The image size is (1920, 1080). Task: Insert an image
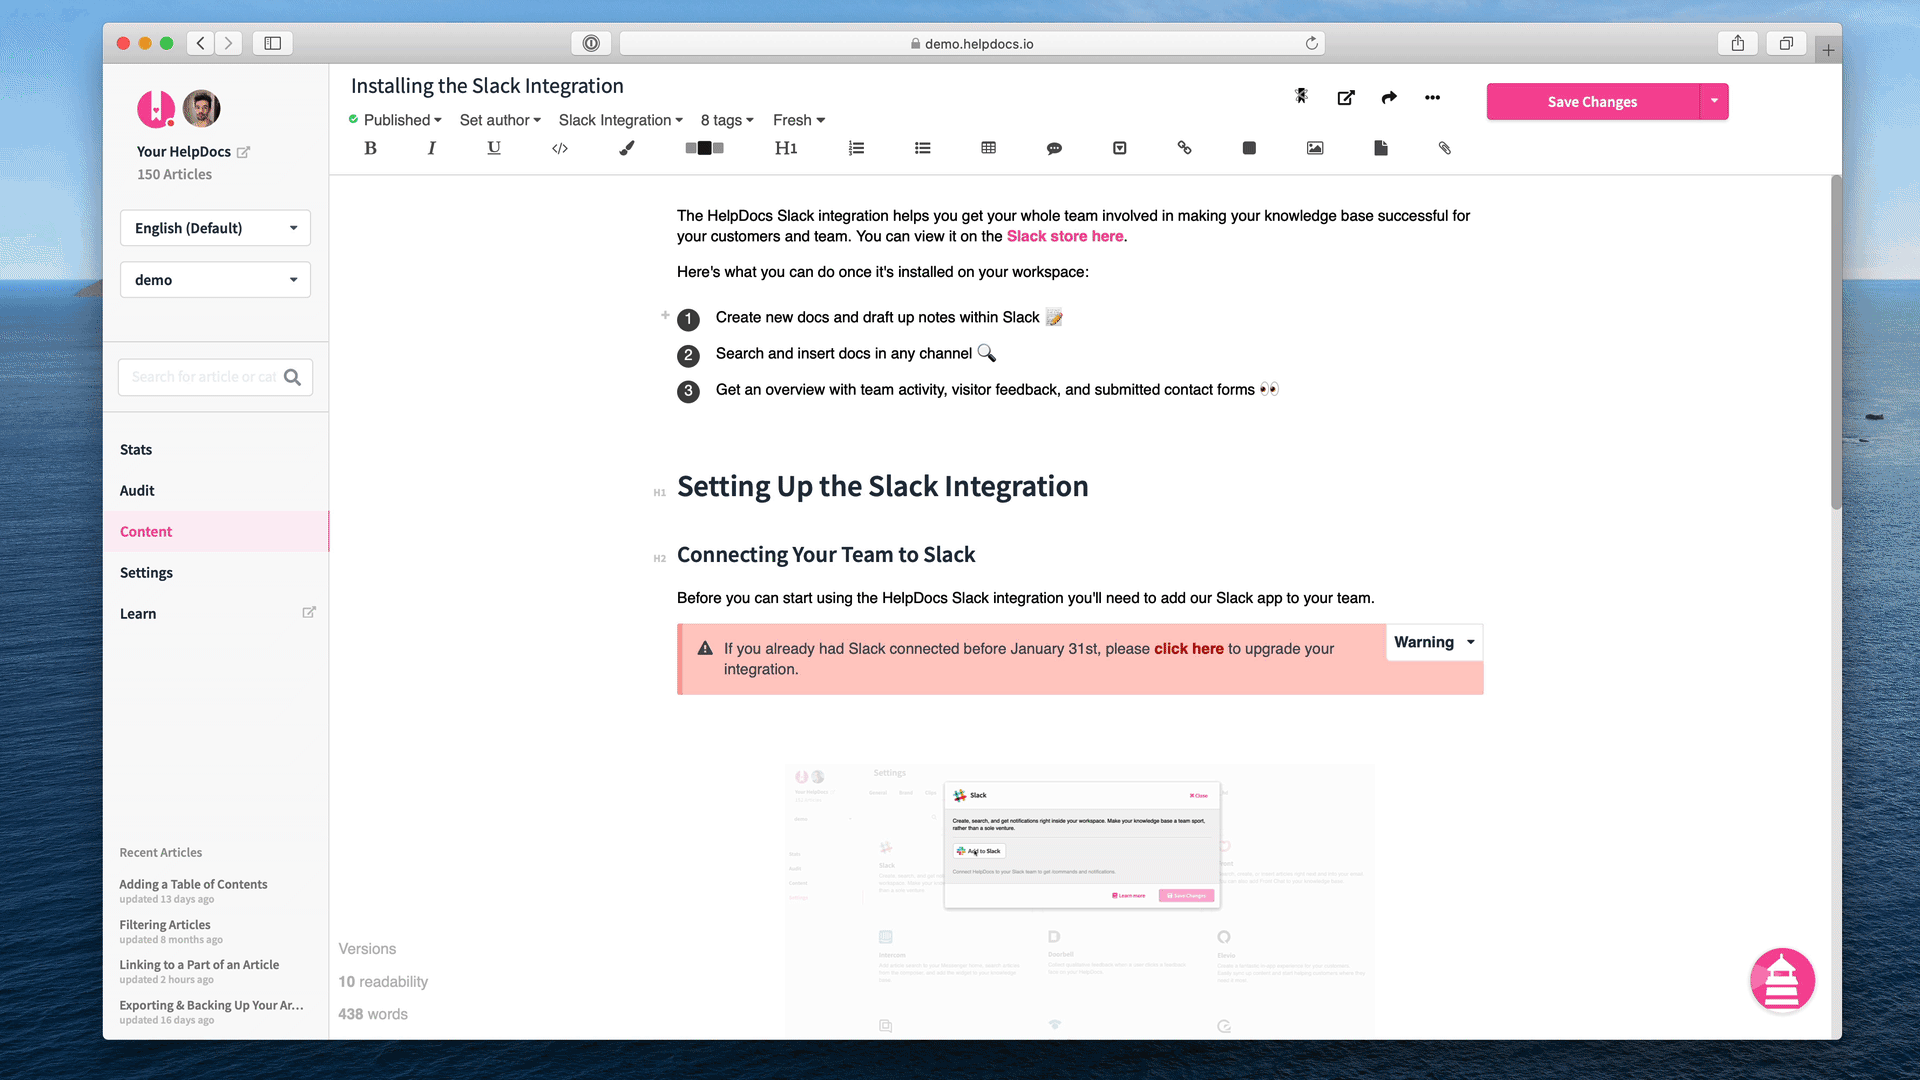[x=1315, y=148]
